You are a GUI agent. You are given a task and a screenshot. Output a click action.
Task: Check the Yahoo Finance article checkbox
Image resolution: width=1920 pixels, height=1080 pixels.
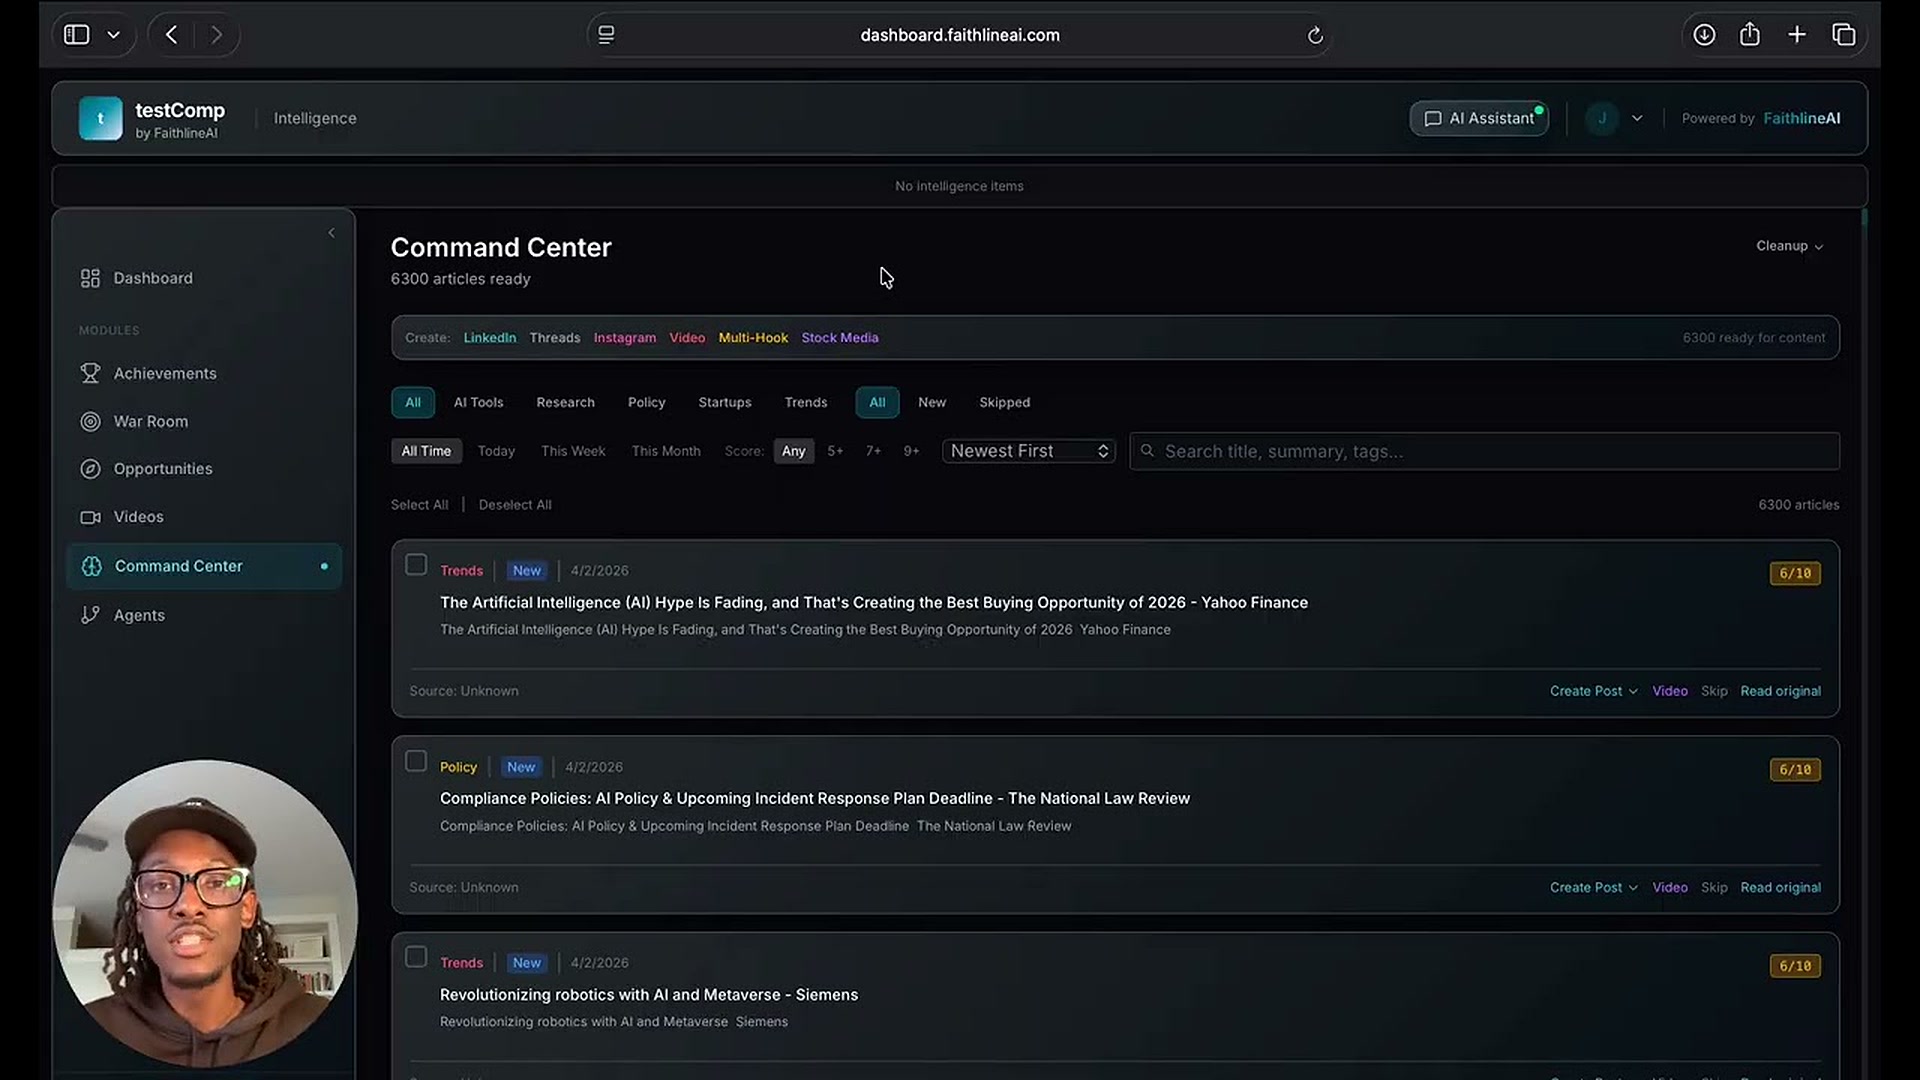coord(416,565)
